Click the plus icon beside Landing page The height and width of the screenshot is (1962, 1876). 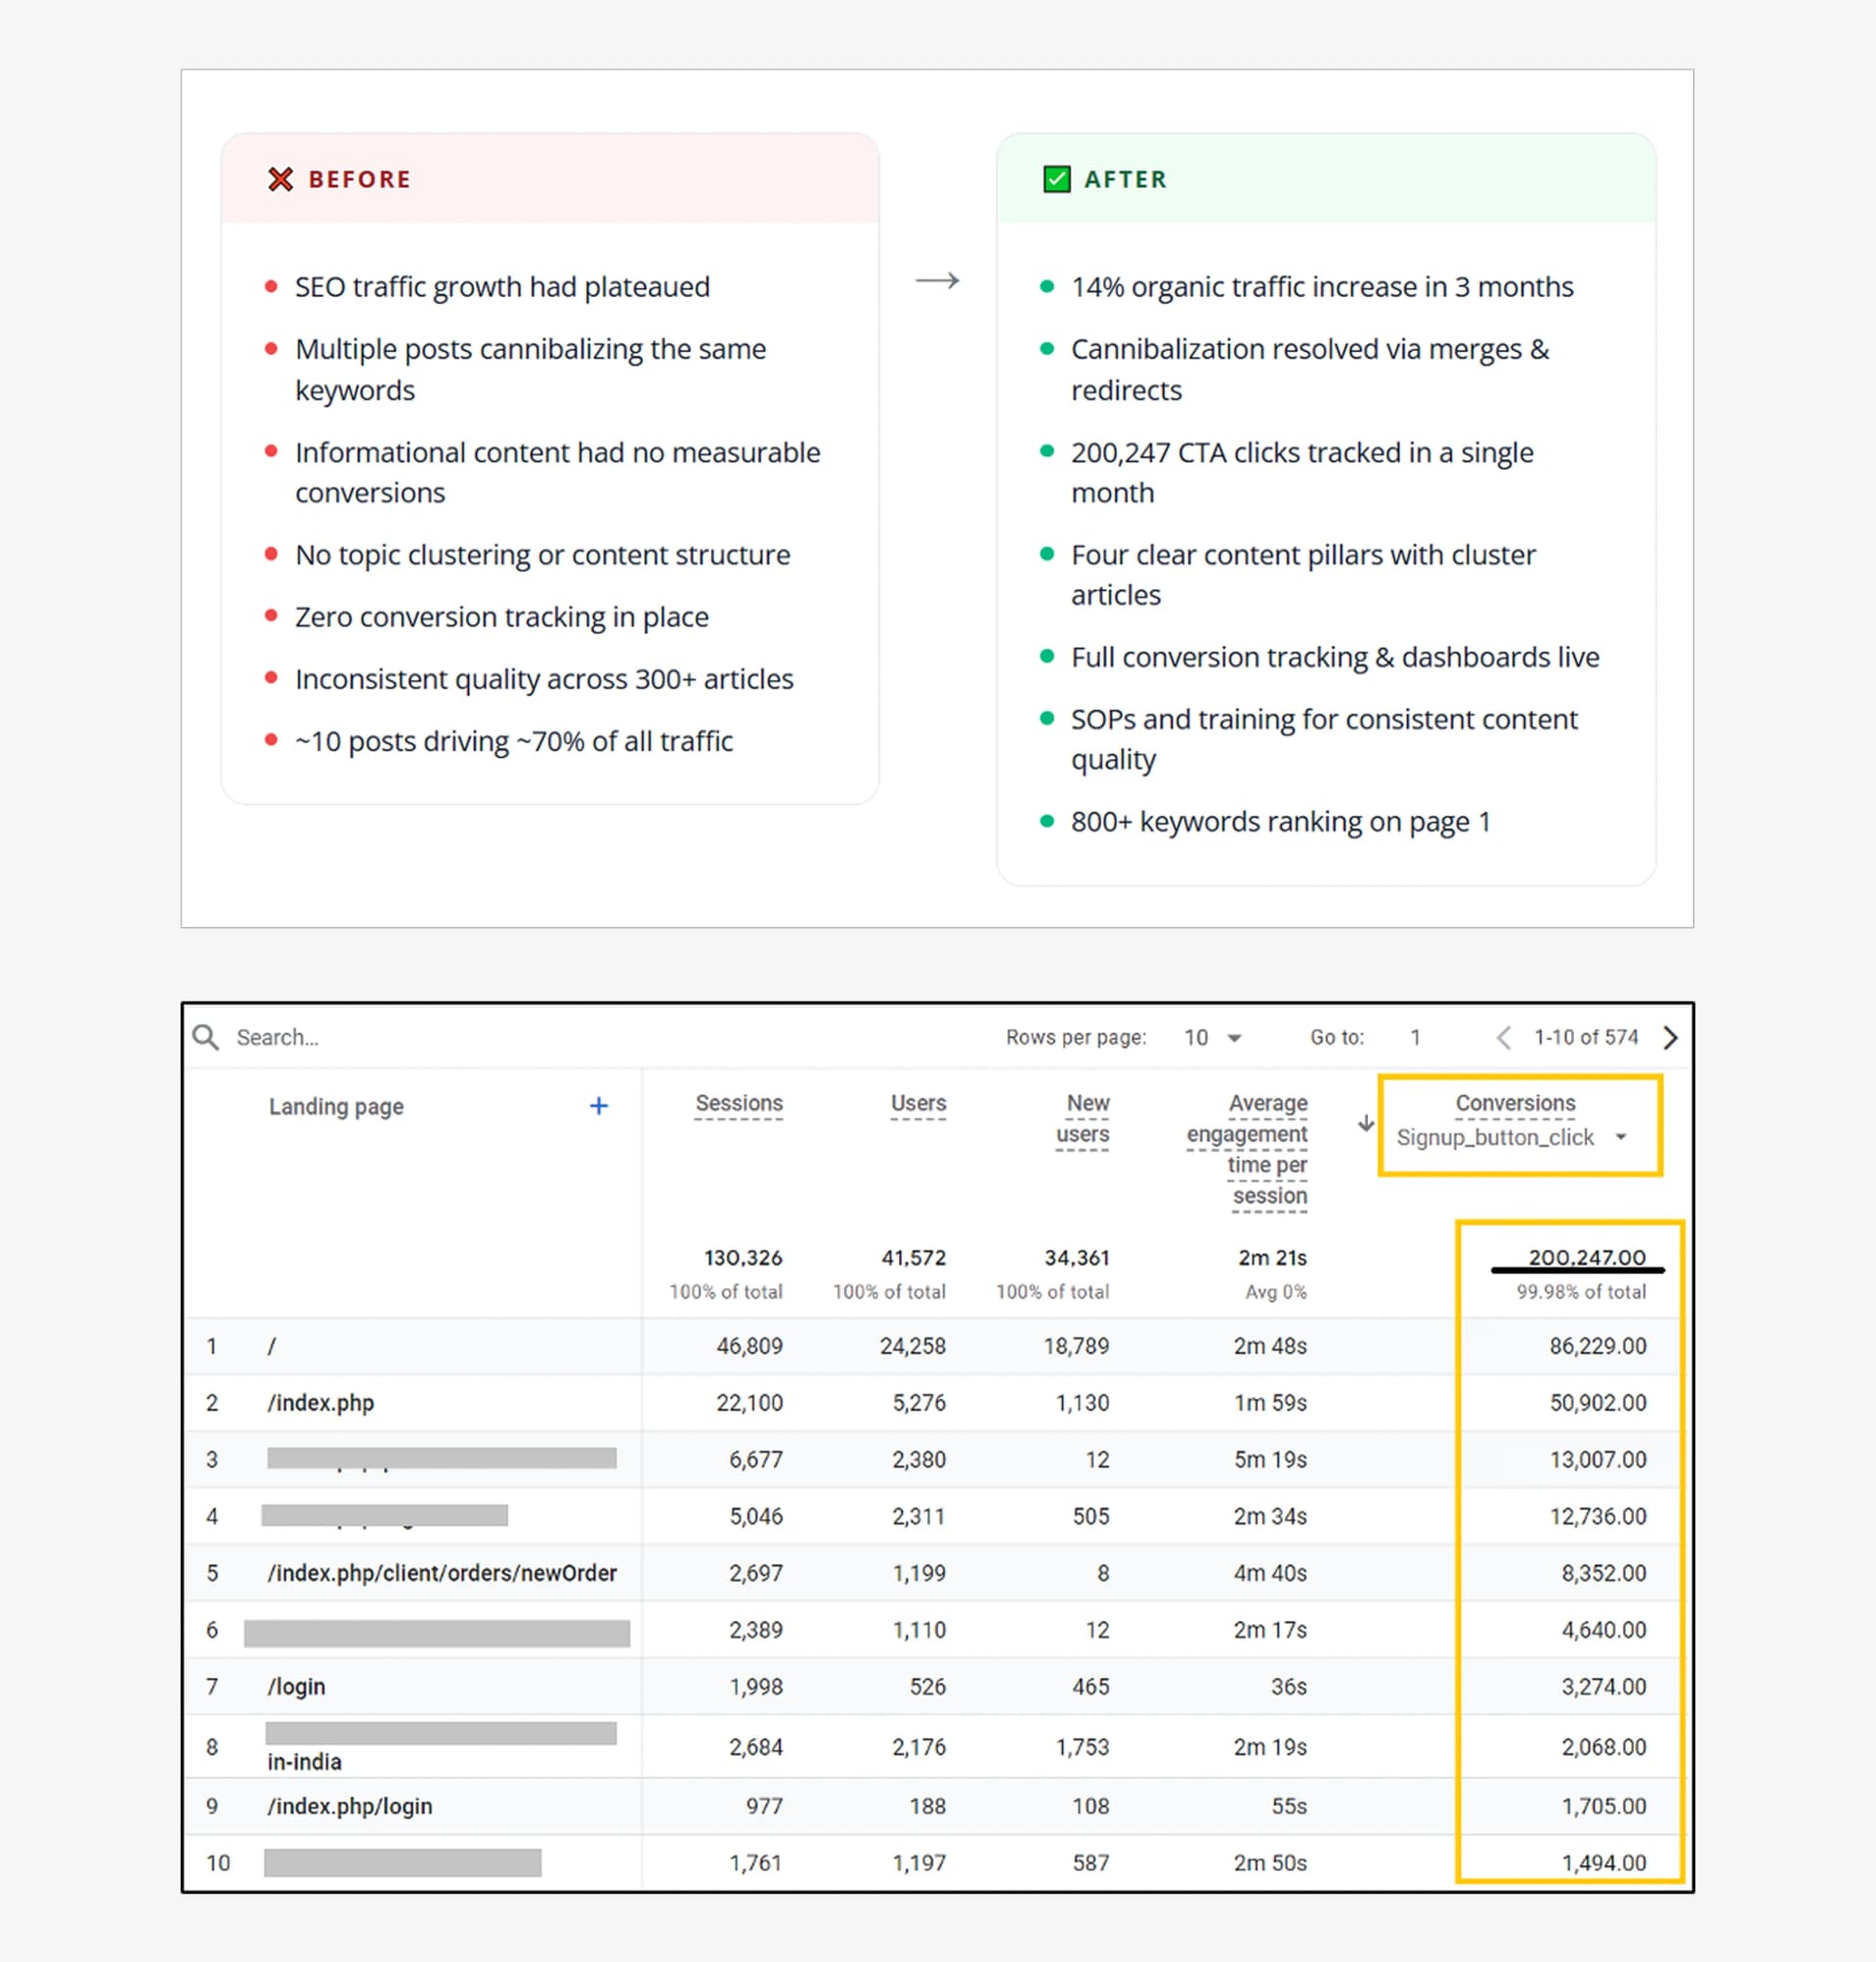pos(598,1106)
